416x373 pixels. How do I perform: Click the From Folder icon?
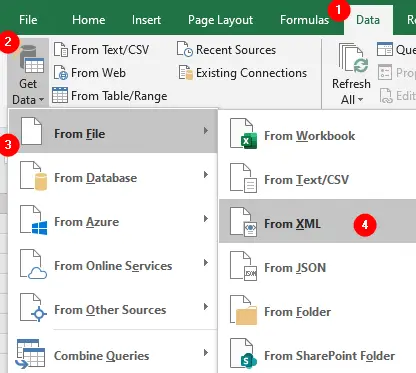coord(243,310)
